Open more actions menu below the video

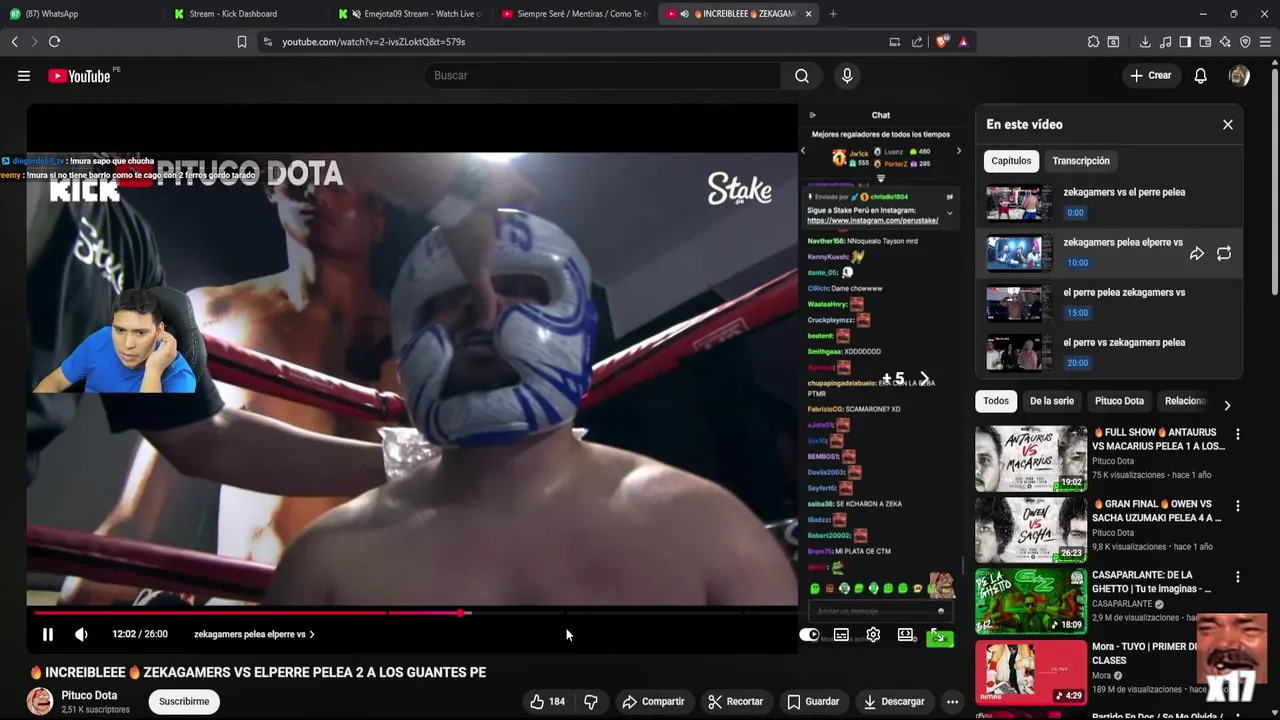tap(952, 702)
